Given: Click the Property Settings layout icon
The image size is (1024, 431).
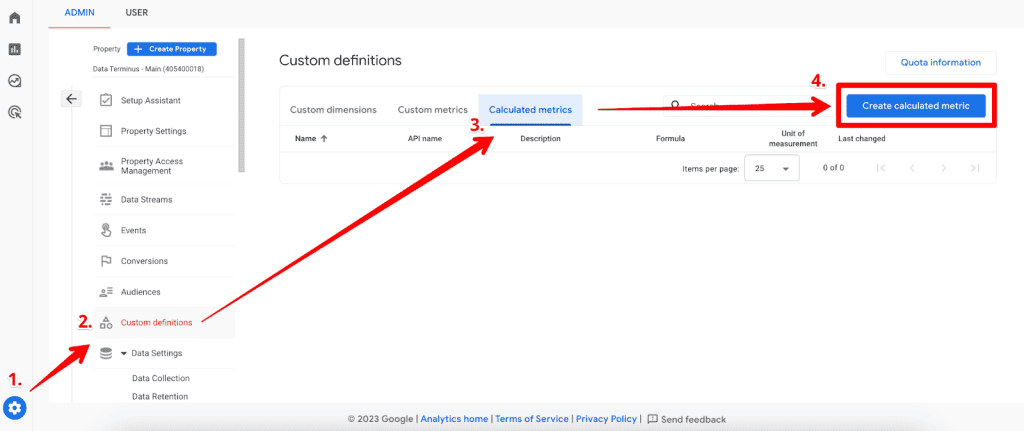Looking at the screenshot, I should point(105,131).
